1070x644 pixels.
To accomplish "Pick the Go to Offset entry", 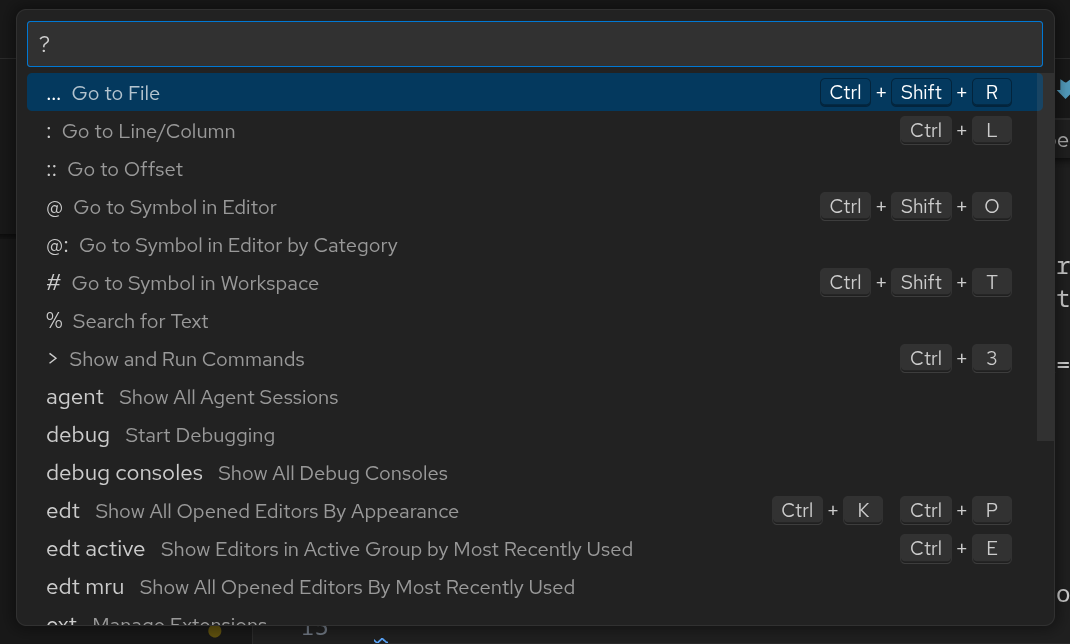I will click(124, 169).
